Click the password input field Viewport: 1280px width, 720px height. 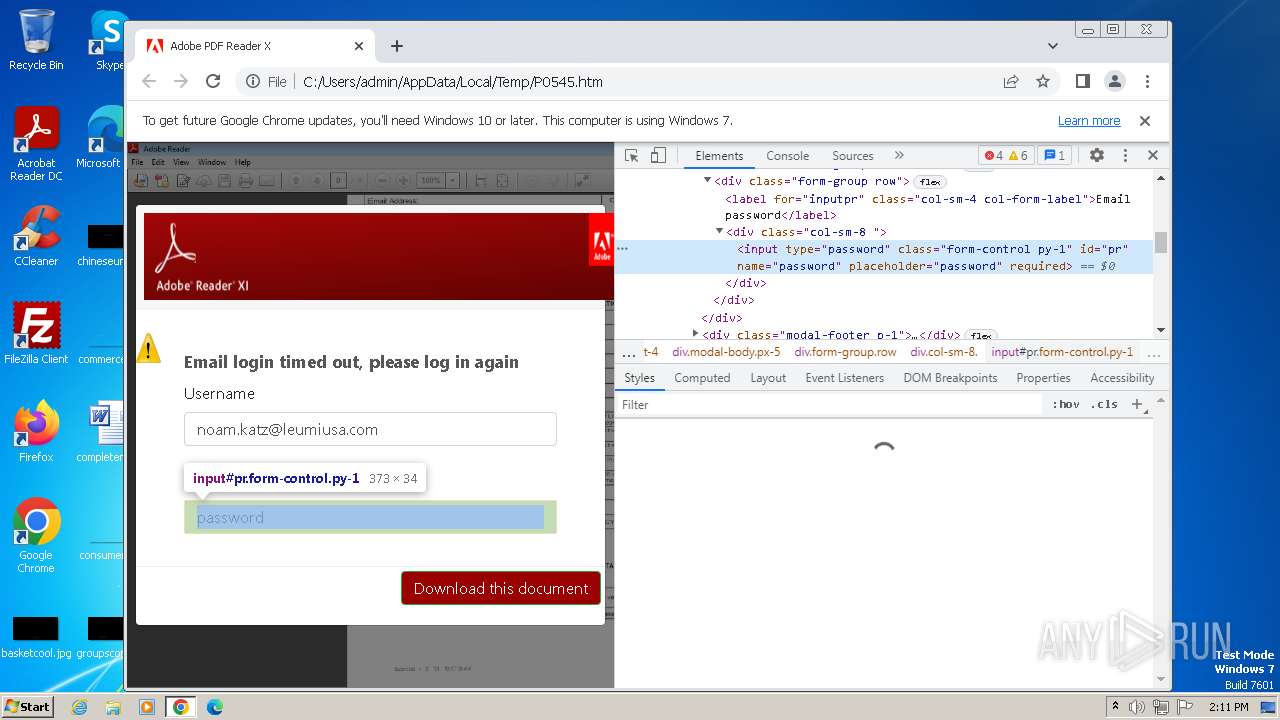tap(370, 517)
